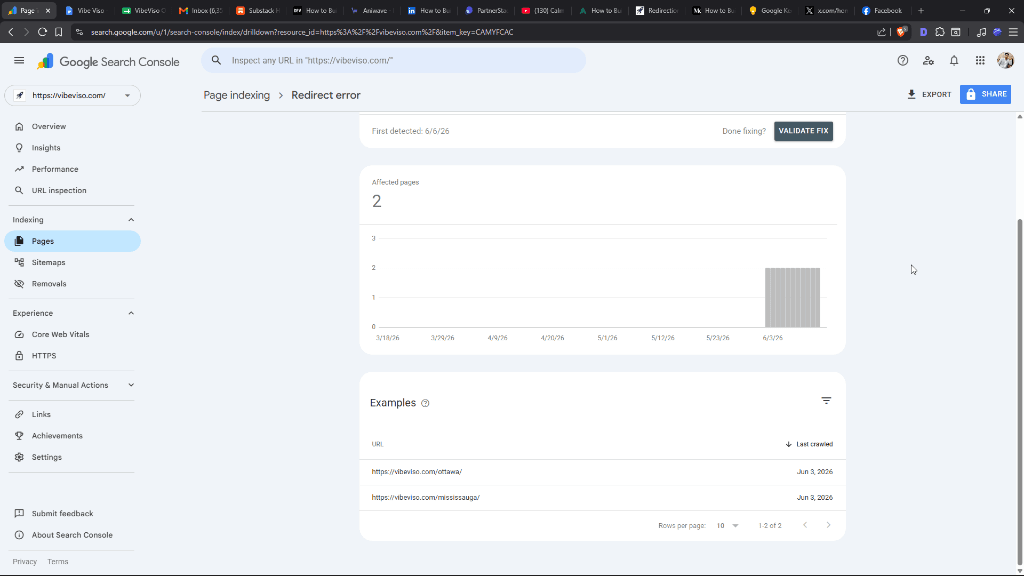Image resolution: width=1024 pixels, height=576 pixels.
Task: Click the Google Search Console logo
Action: click(x=108, y=61)
